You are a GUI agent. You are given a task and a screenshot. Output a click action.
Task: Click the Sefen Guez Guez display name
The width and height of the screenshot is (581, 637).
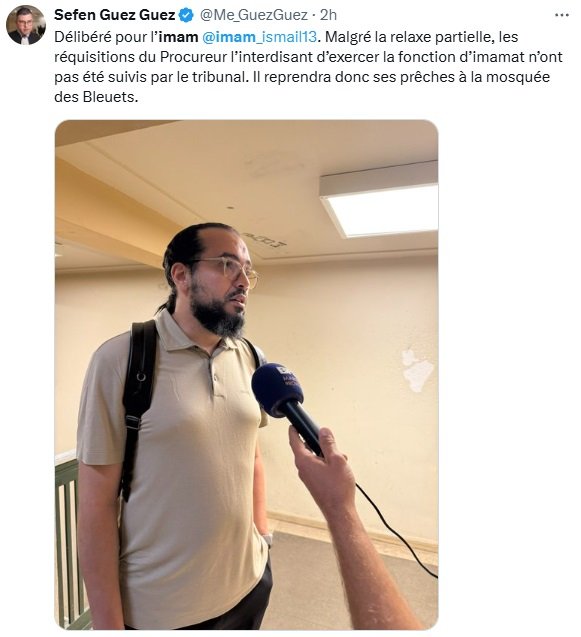[x=115, y=15]
